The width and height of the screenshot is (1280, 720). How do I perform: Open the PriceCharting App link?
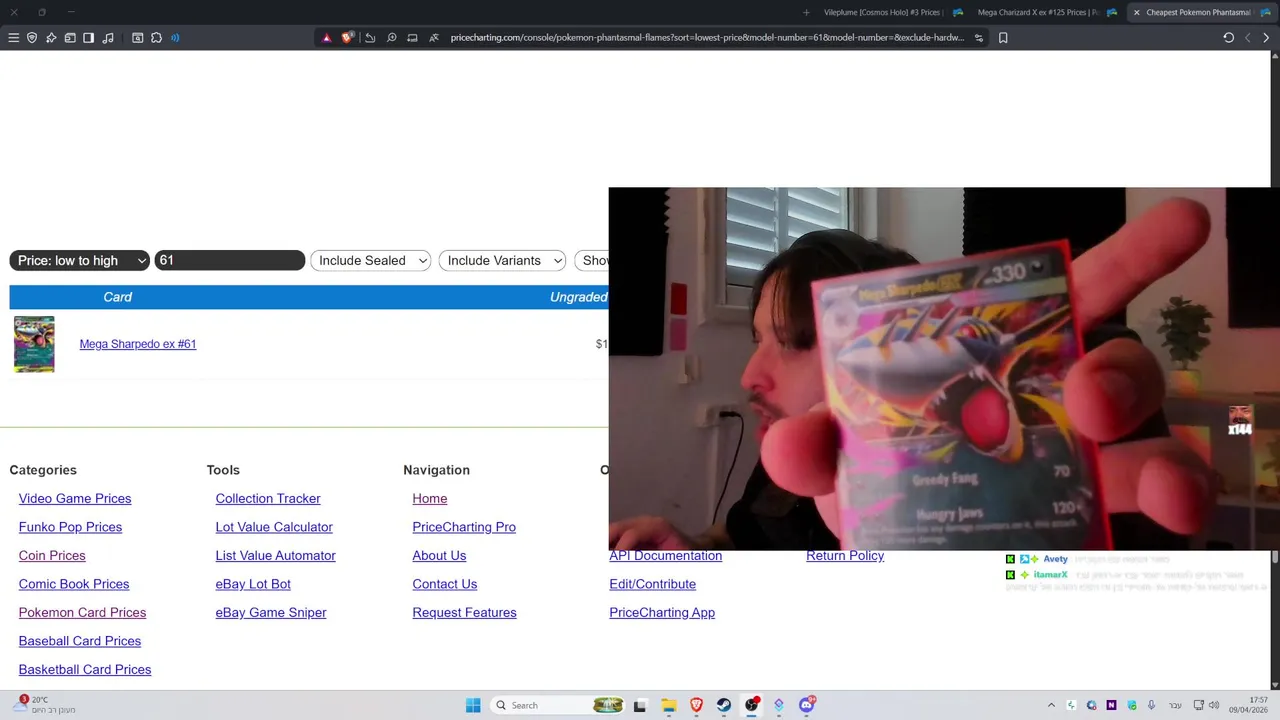click(x=662, y=612)
